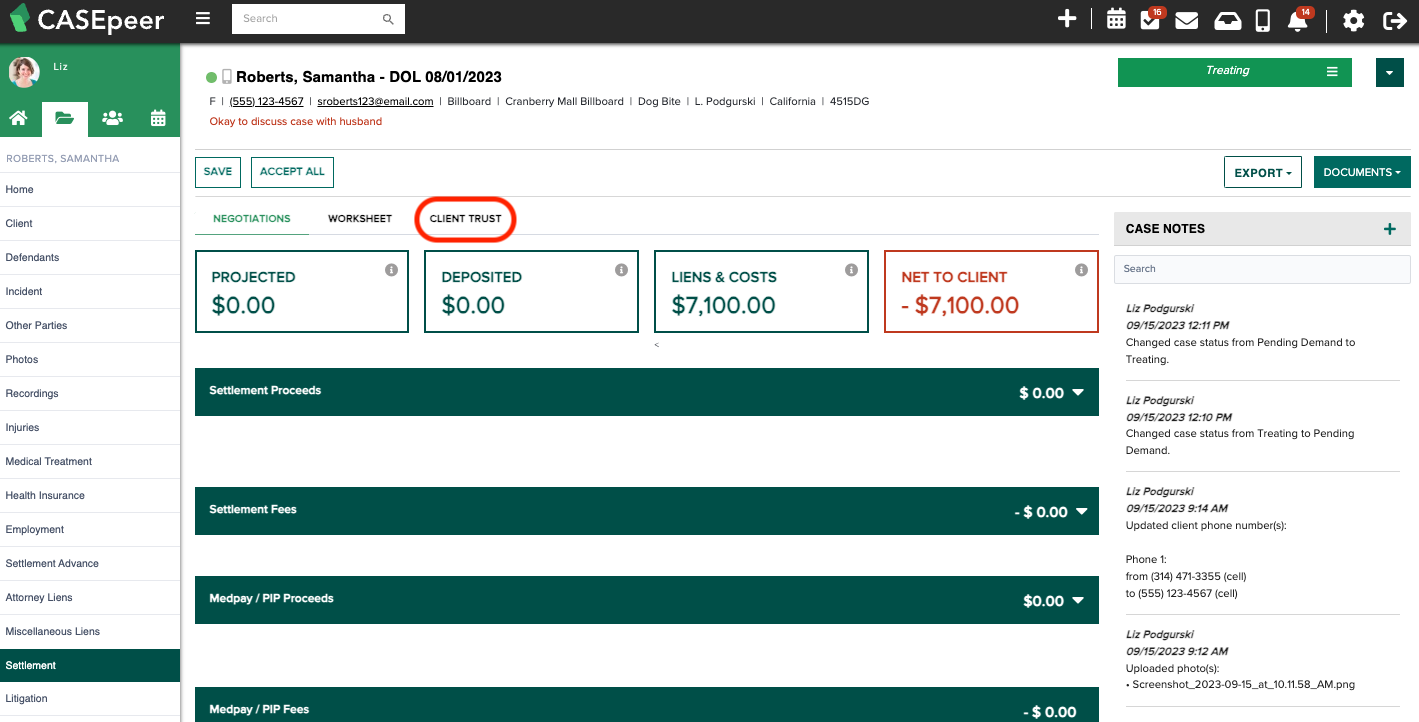Open Miscellaneous Liens in sidebar
This screenshot has width=1419, height=722.
coord(90,632)
